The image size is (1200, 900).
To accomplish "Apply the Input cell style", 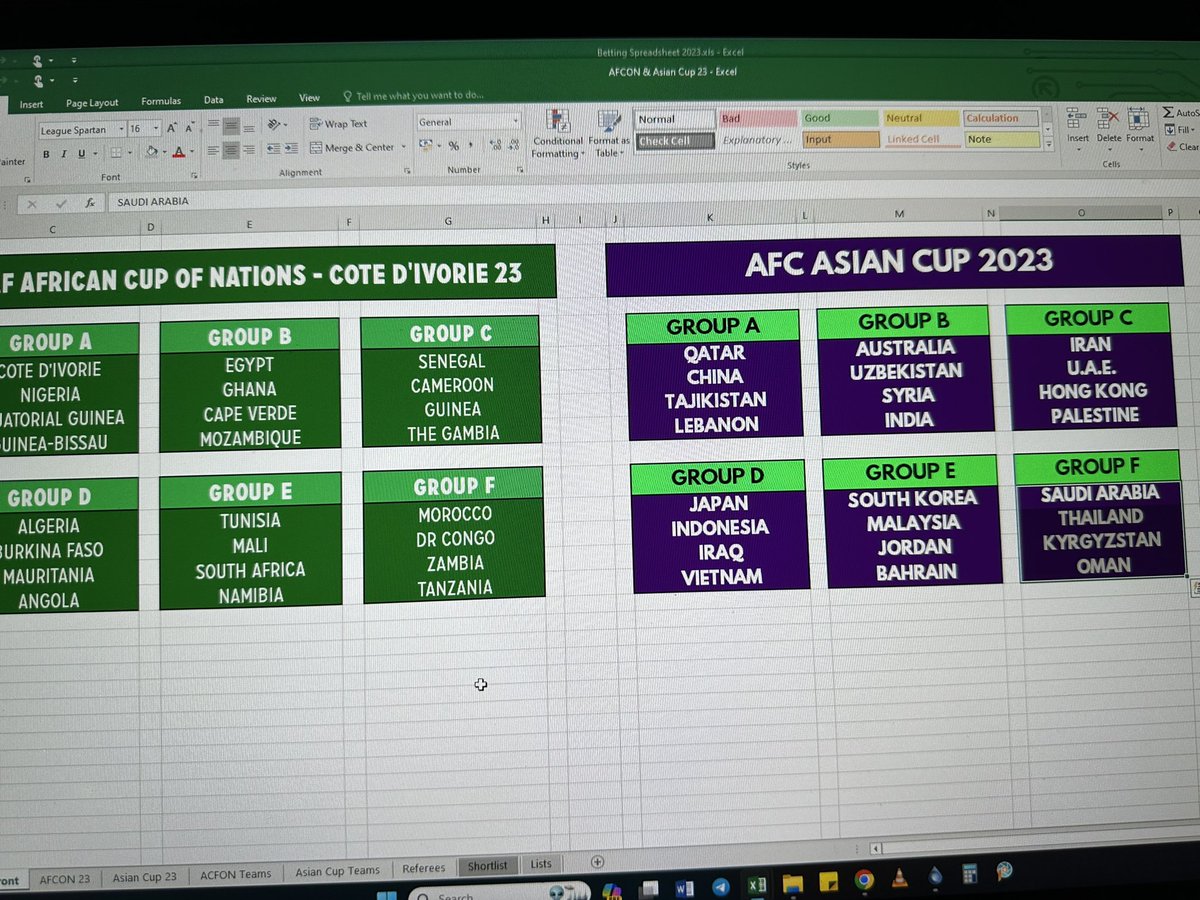I will pyautogui.click(x=839, y=140).
